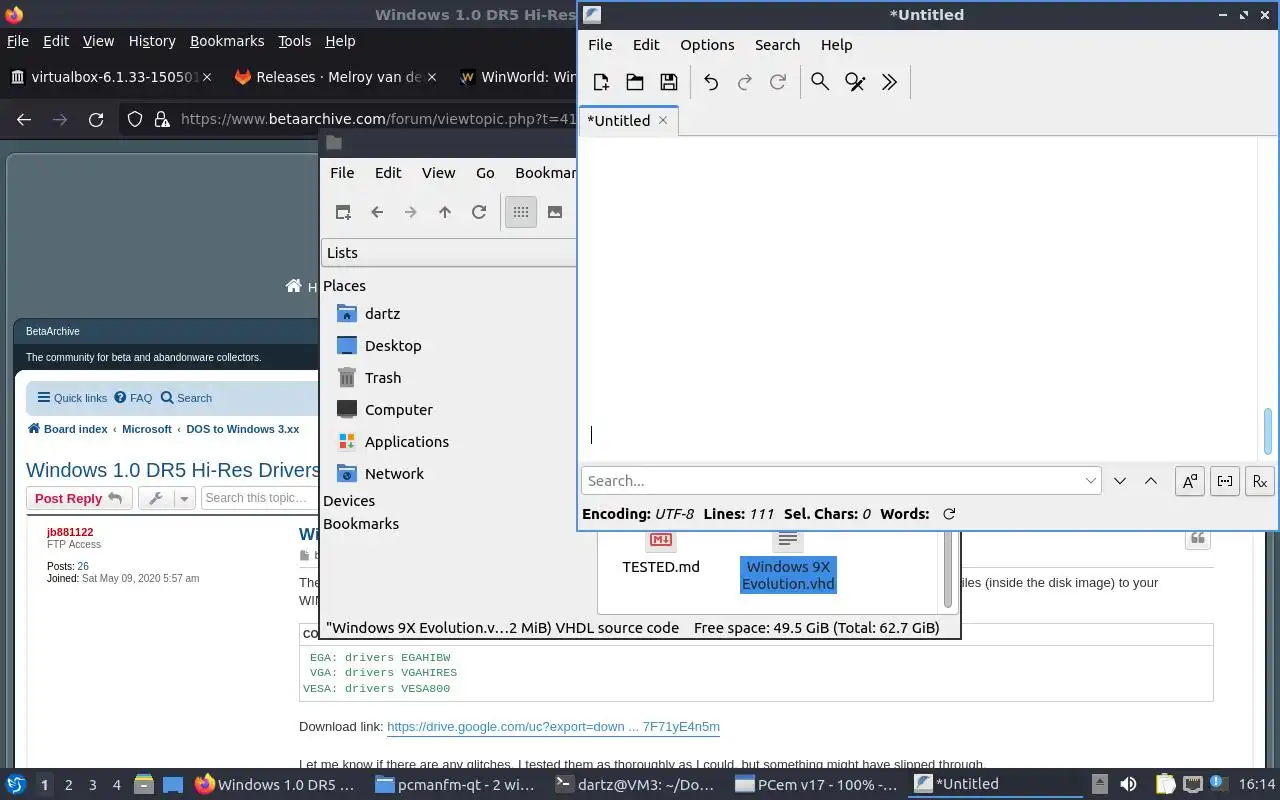Open Firefox Tools menu
Viewport: 1280px width, 800px height.
[294, 41]
